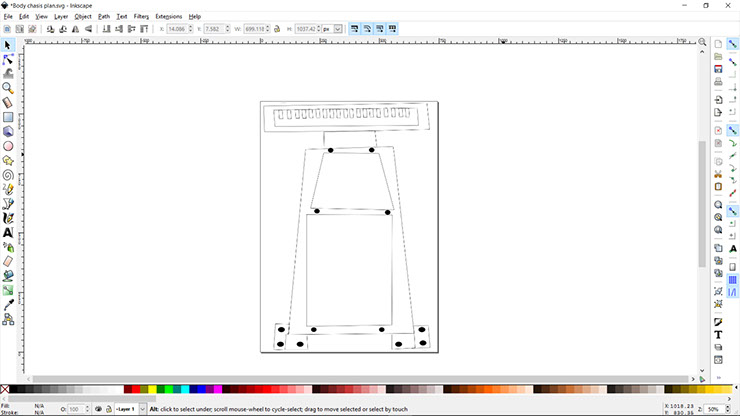The width and height of the screenshot is (740, 416).
Task: Toggle scale stroke width with object
Action: tap(354, 29)
